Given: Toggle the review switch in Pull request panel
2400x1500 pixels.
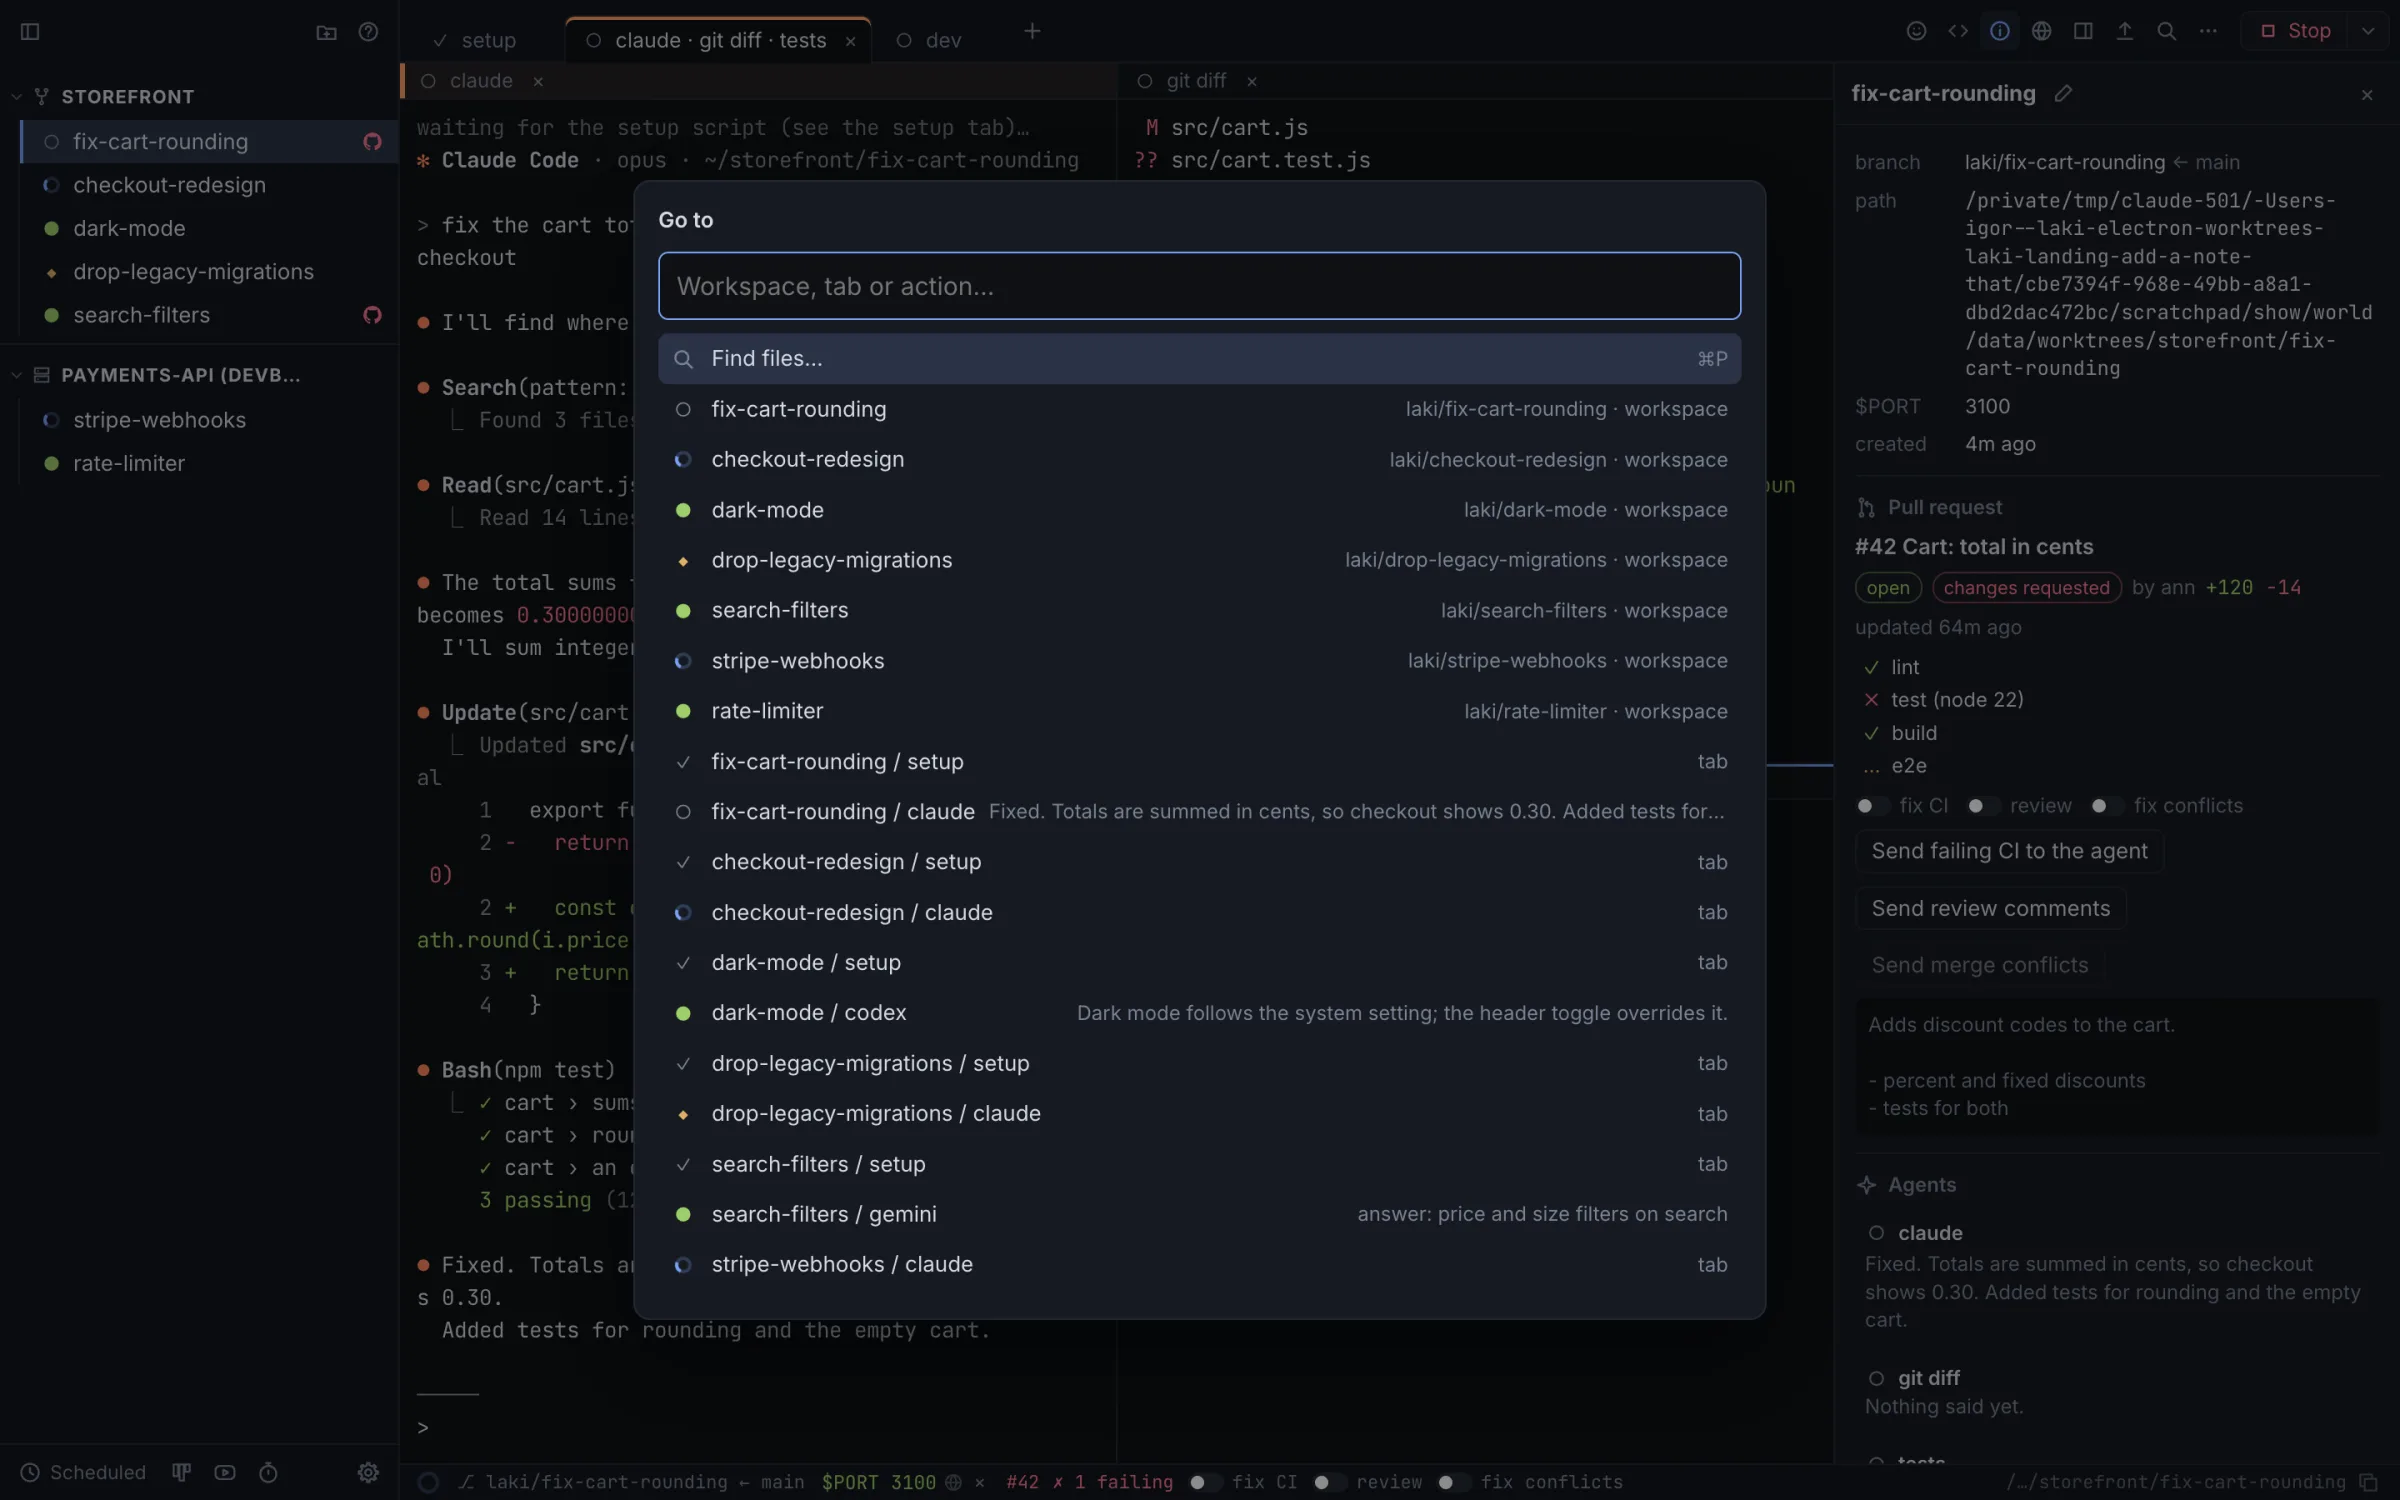Looking at the screenshot, I should point(1982,806).
